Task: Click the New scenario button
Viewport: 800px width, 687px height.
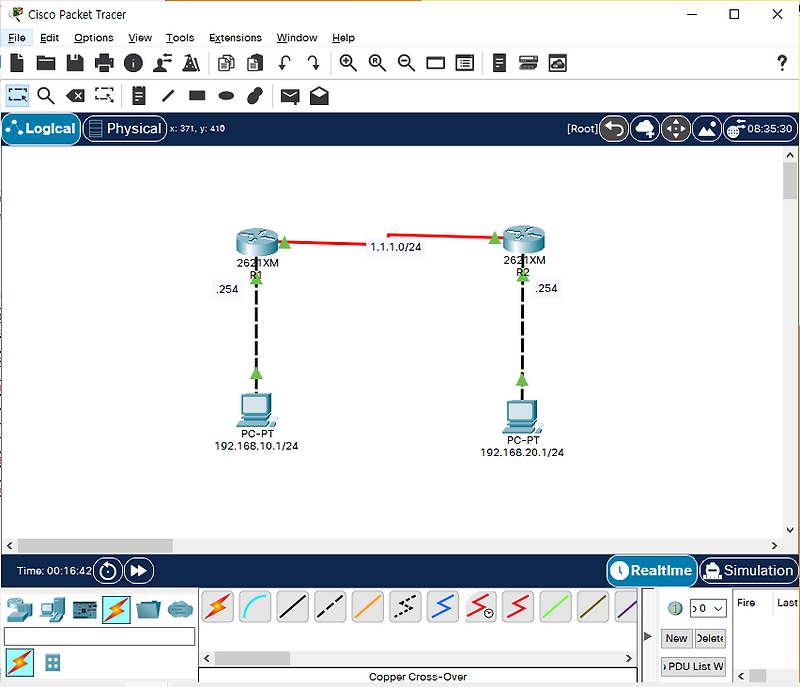Action: pos(677,638)
